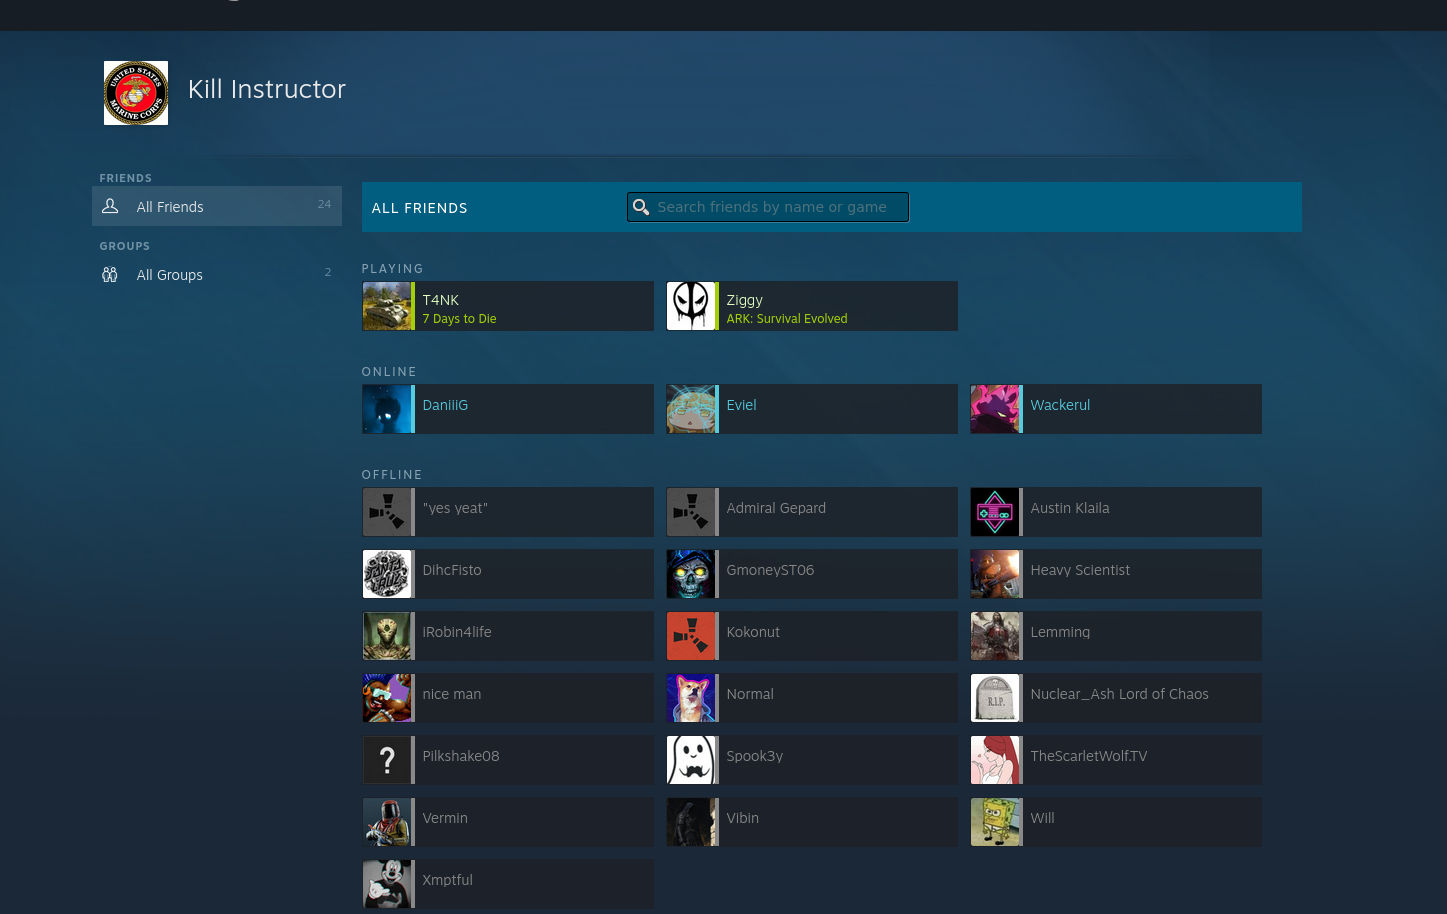Open Xmptful's cartoon mouse avatar
Screen dimensions: 1447x914
click(x=387, y=884)
